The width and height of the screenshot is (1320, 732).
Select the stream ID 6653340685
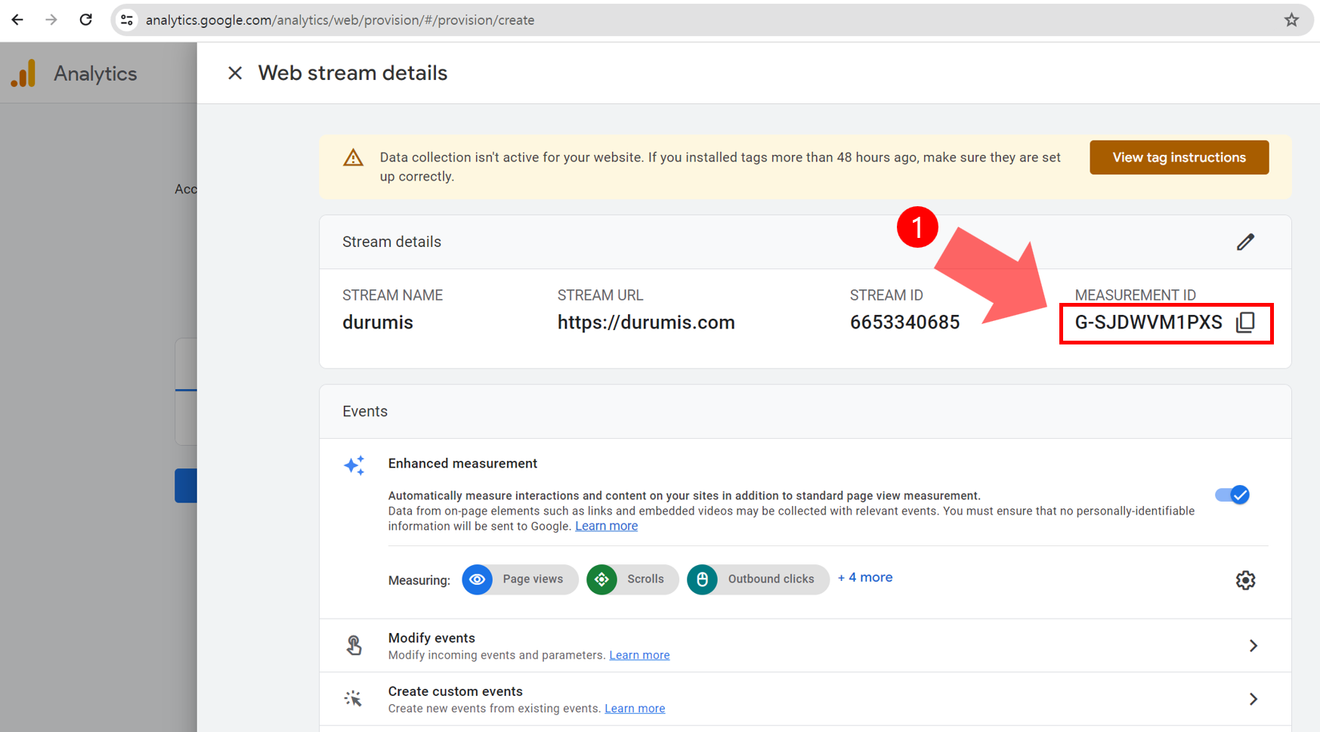[x=905, y=322]
